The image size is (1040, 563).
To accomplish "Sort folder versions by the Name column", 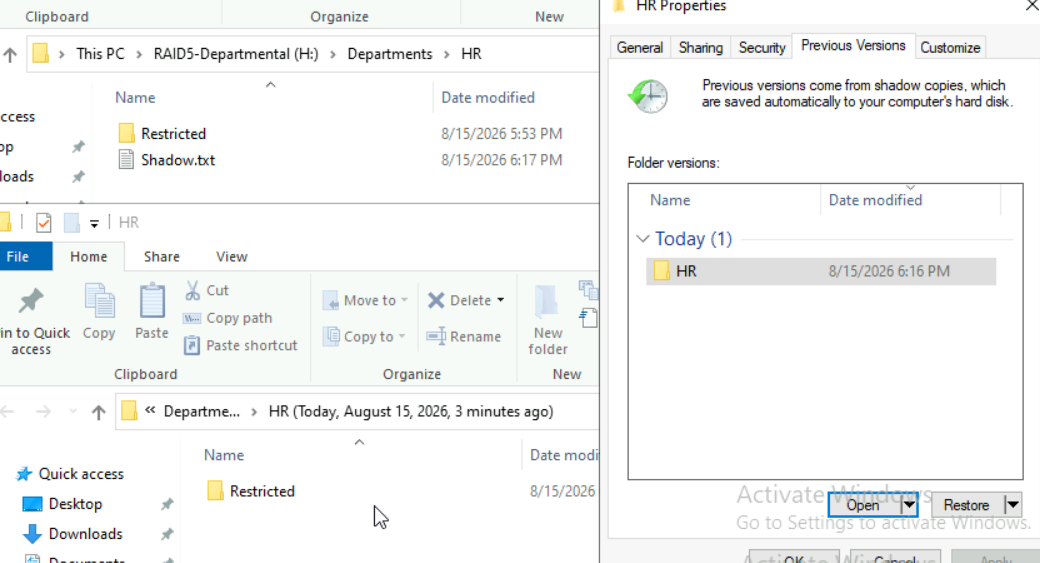I will point(670,200).
